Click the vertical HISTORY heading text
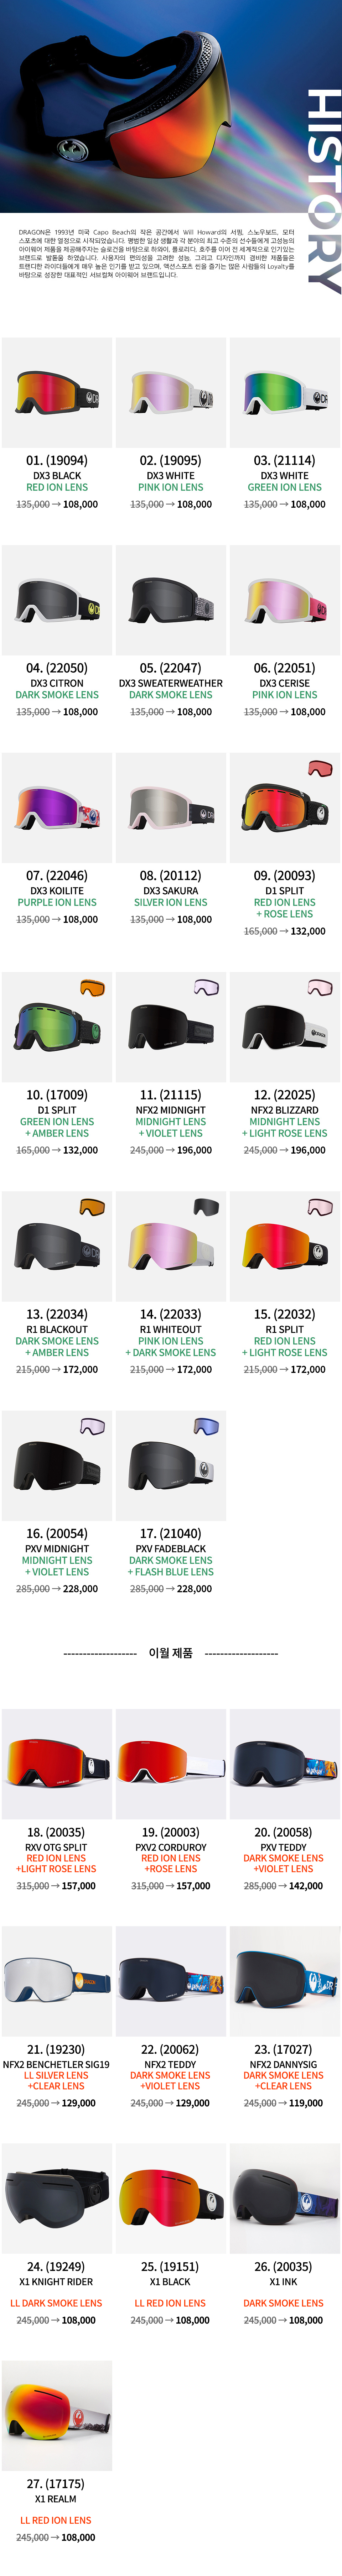342x2576 pixels. pyautogui.click(x=323, y=190)
